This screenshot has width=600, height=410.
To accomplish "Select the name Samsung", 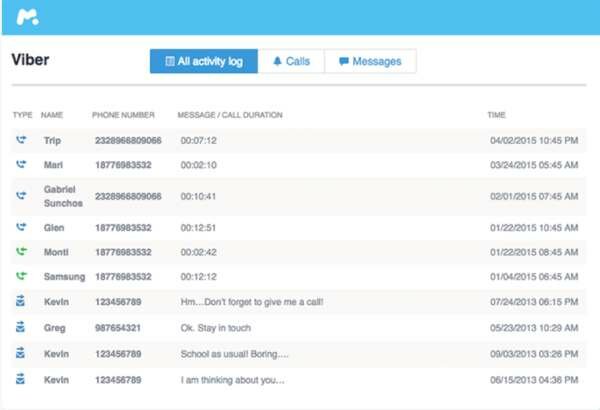I will [64, 277].
